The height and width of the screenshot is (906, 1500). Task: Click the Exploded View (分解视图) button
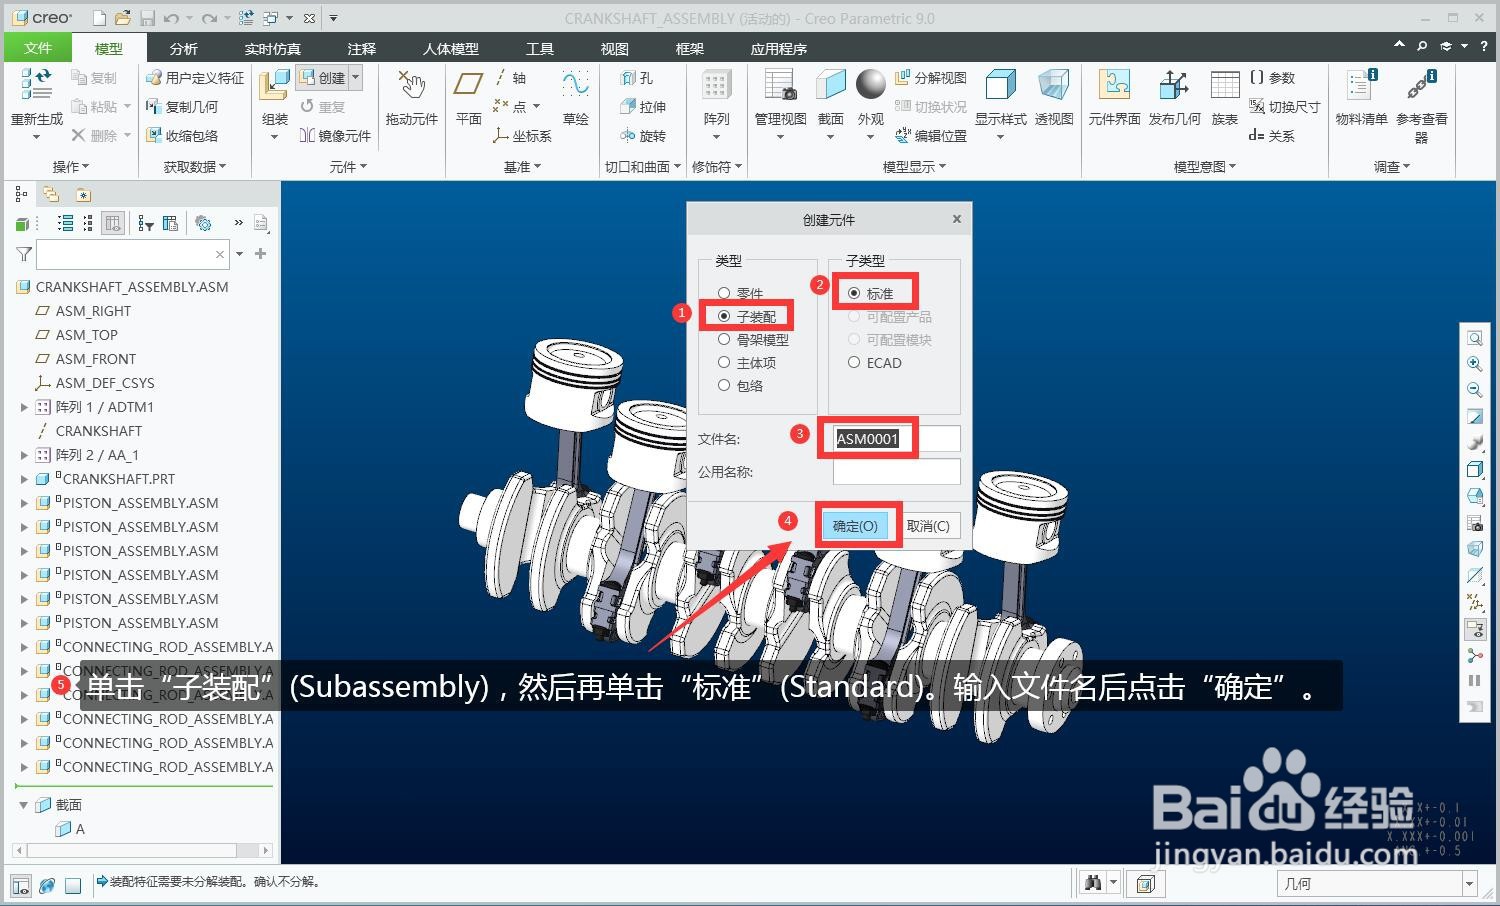click(930, 77)
